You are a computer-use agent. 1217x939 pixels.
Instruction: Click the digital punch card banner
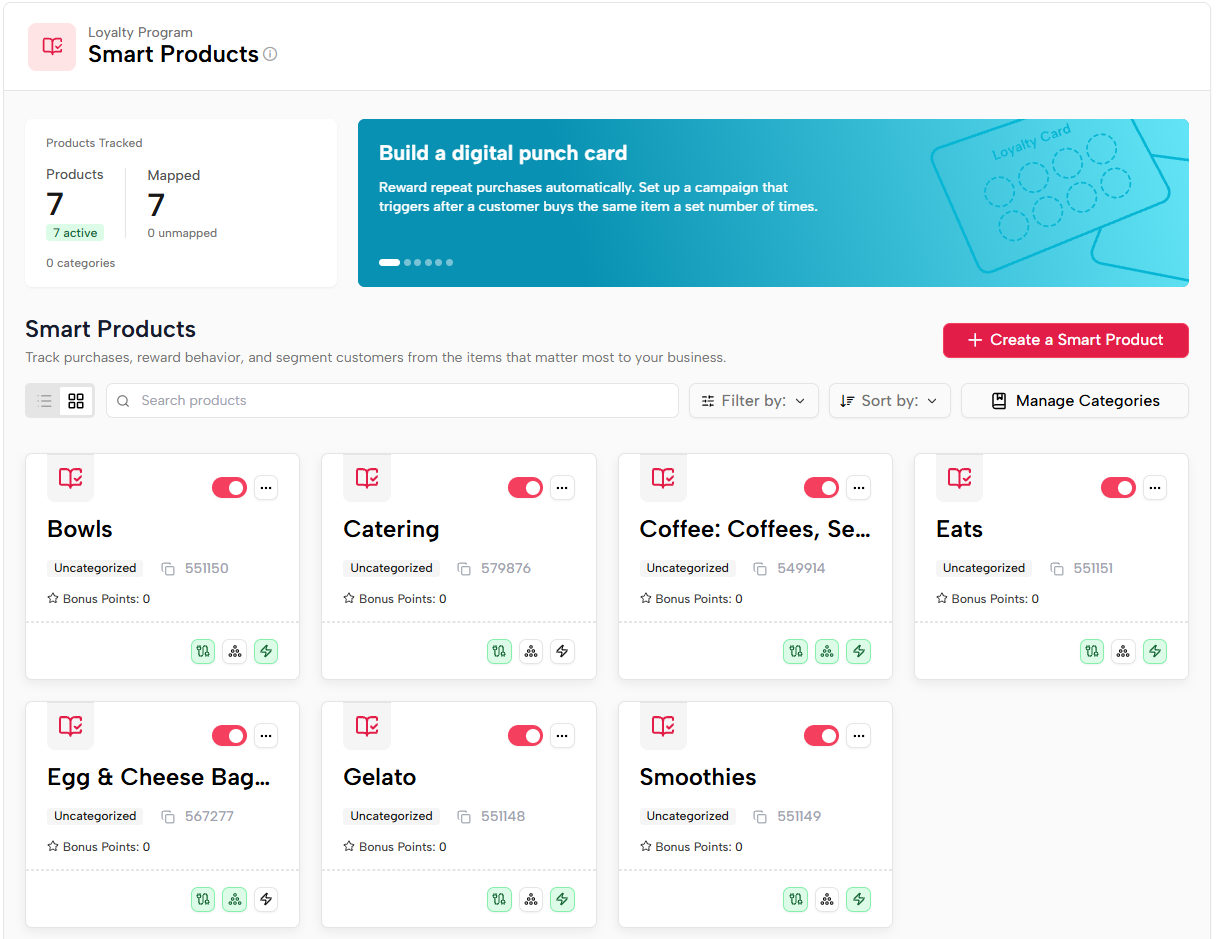[x=773, y=203]
